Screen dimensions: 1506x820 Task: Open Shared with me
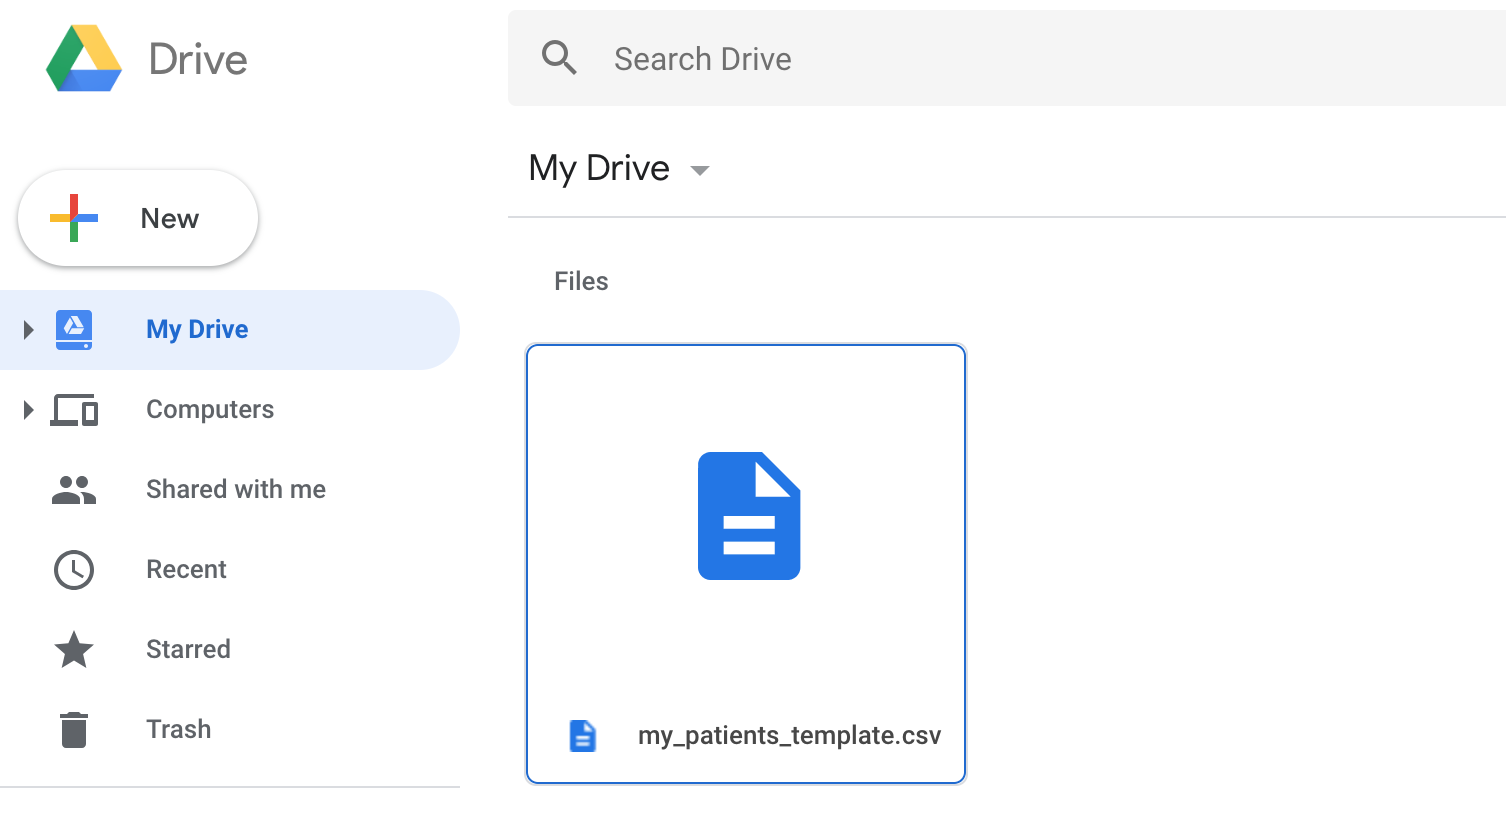(x=236, y=489)
